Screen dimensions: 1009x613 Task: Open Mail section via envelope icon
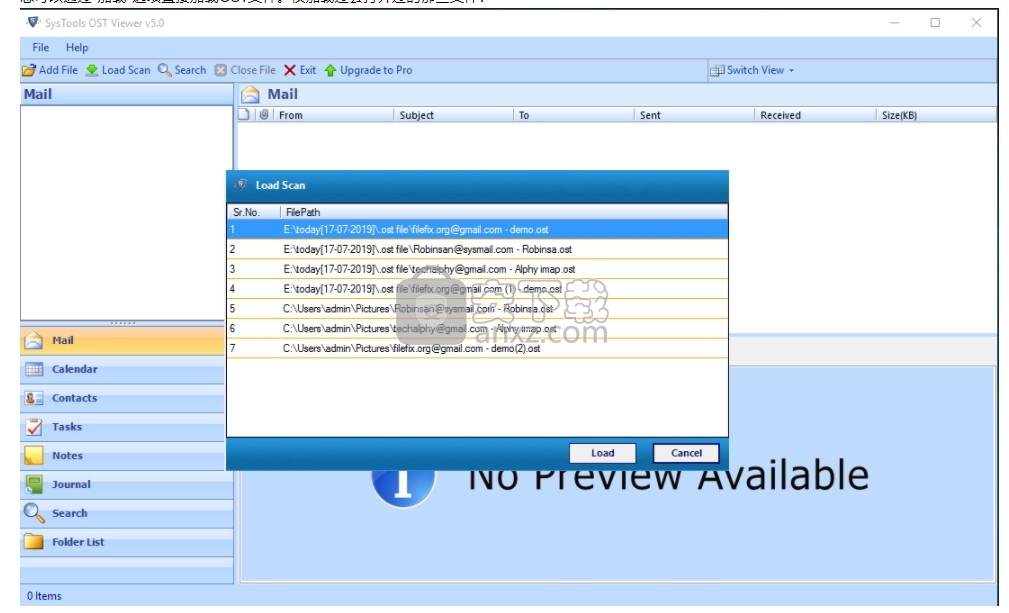33,340
